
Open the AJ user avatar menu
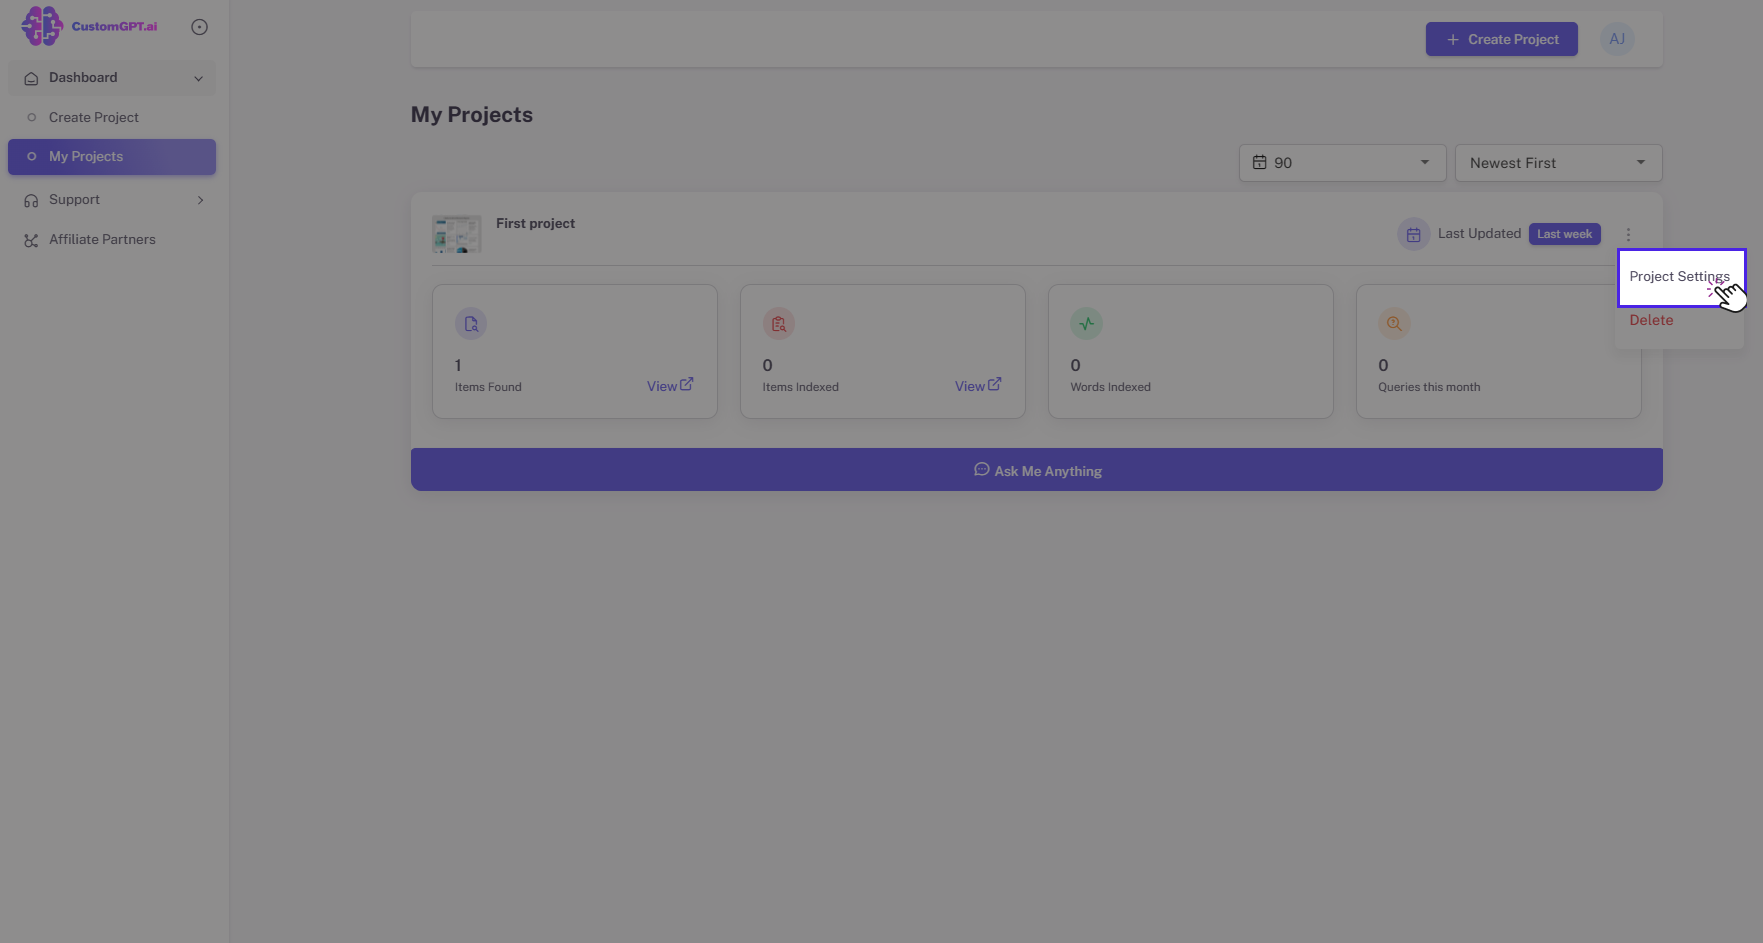[x=1617, y=39]
